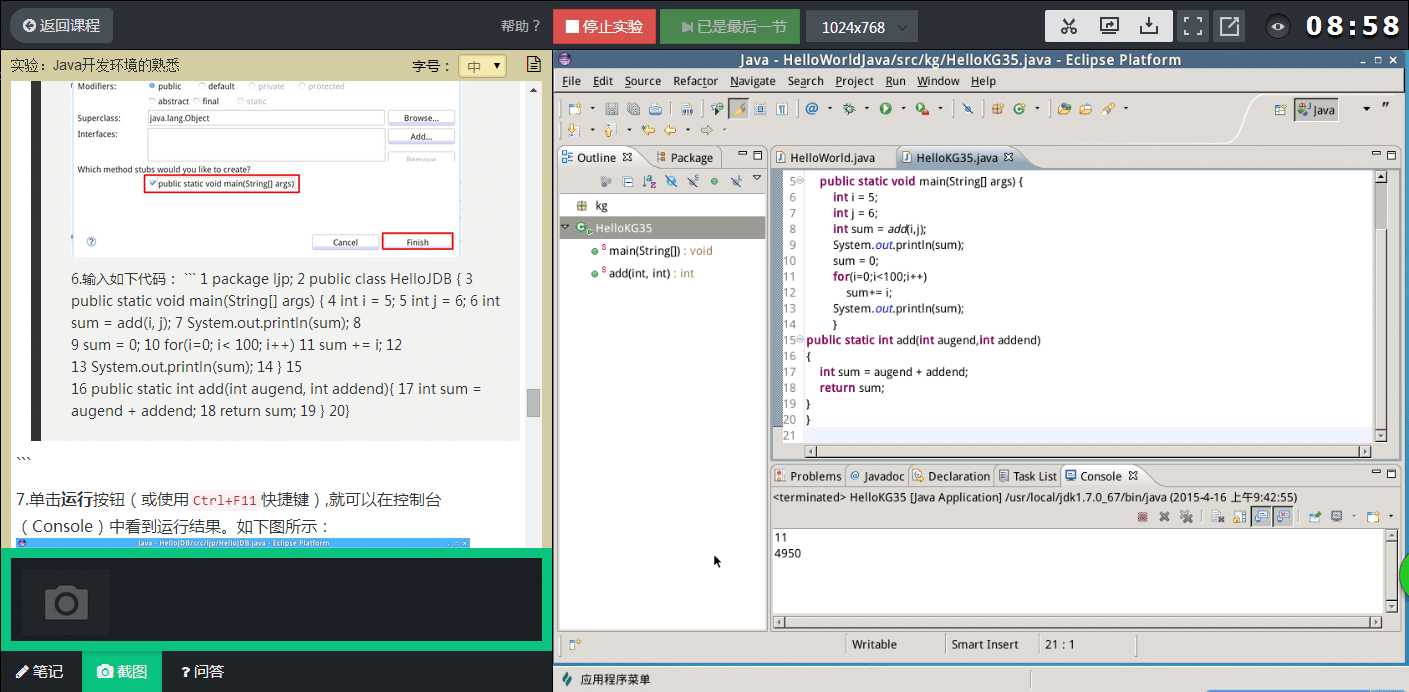Toggle Show Whitespace Characters pilcrow icon
Viewport: 1409px width, 692px height.
click(782, 109)
